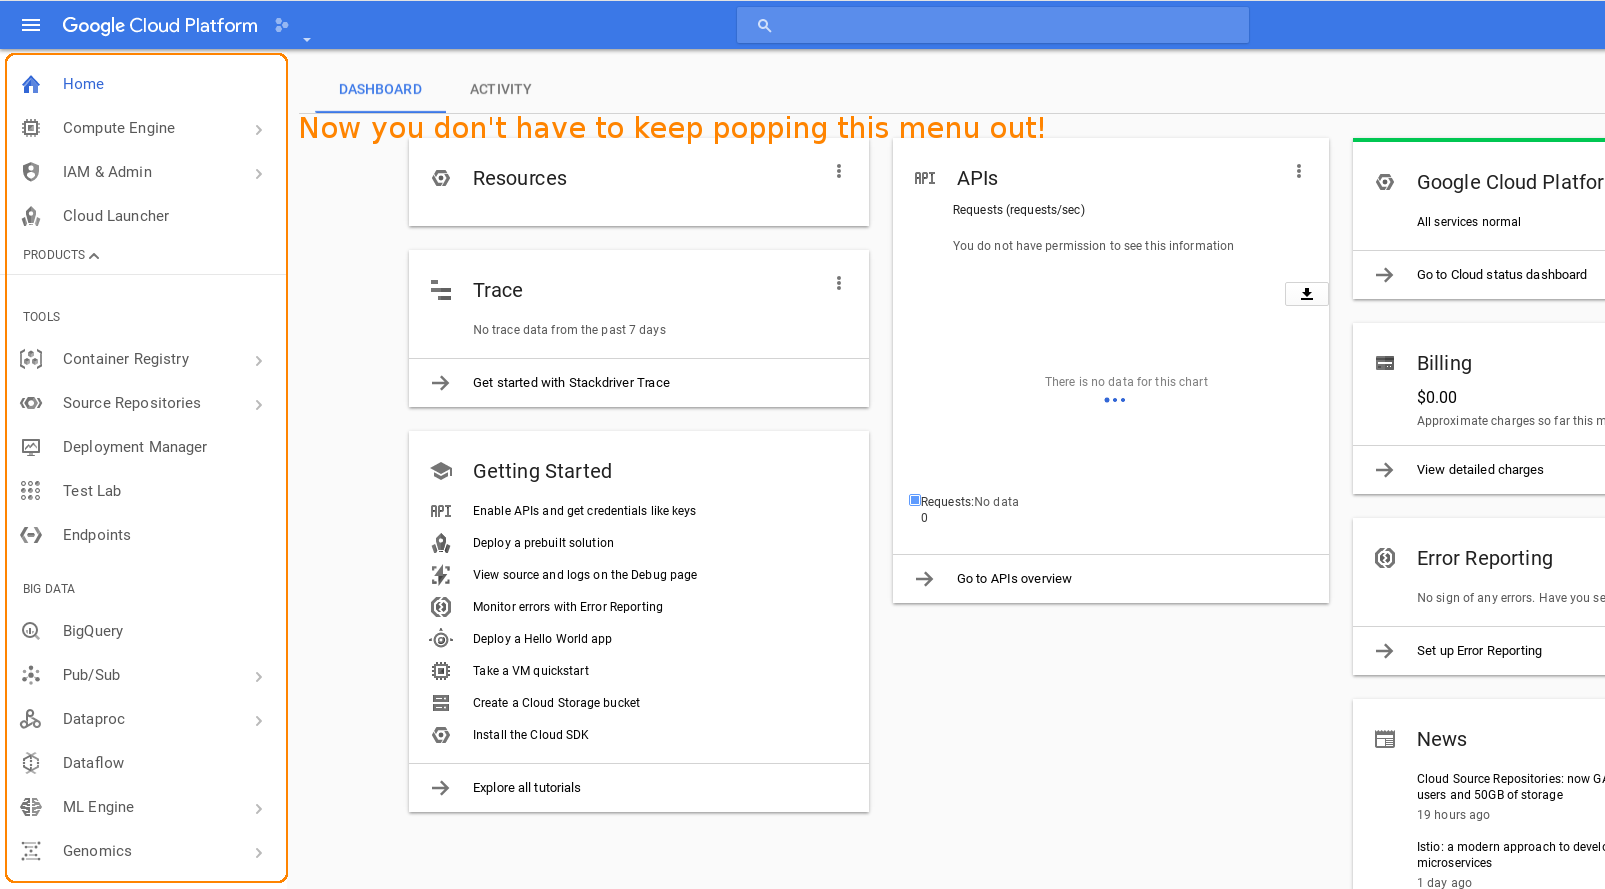Click the project selector icon
The image size is (1605, 889).
282,25
